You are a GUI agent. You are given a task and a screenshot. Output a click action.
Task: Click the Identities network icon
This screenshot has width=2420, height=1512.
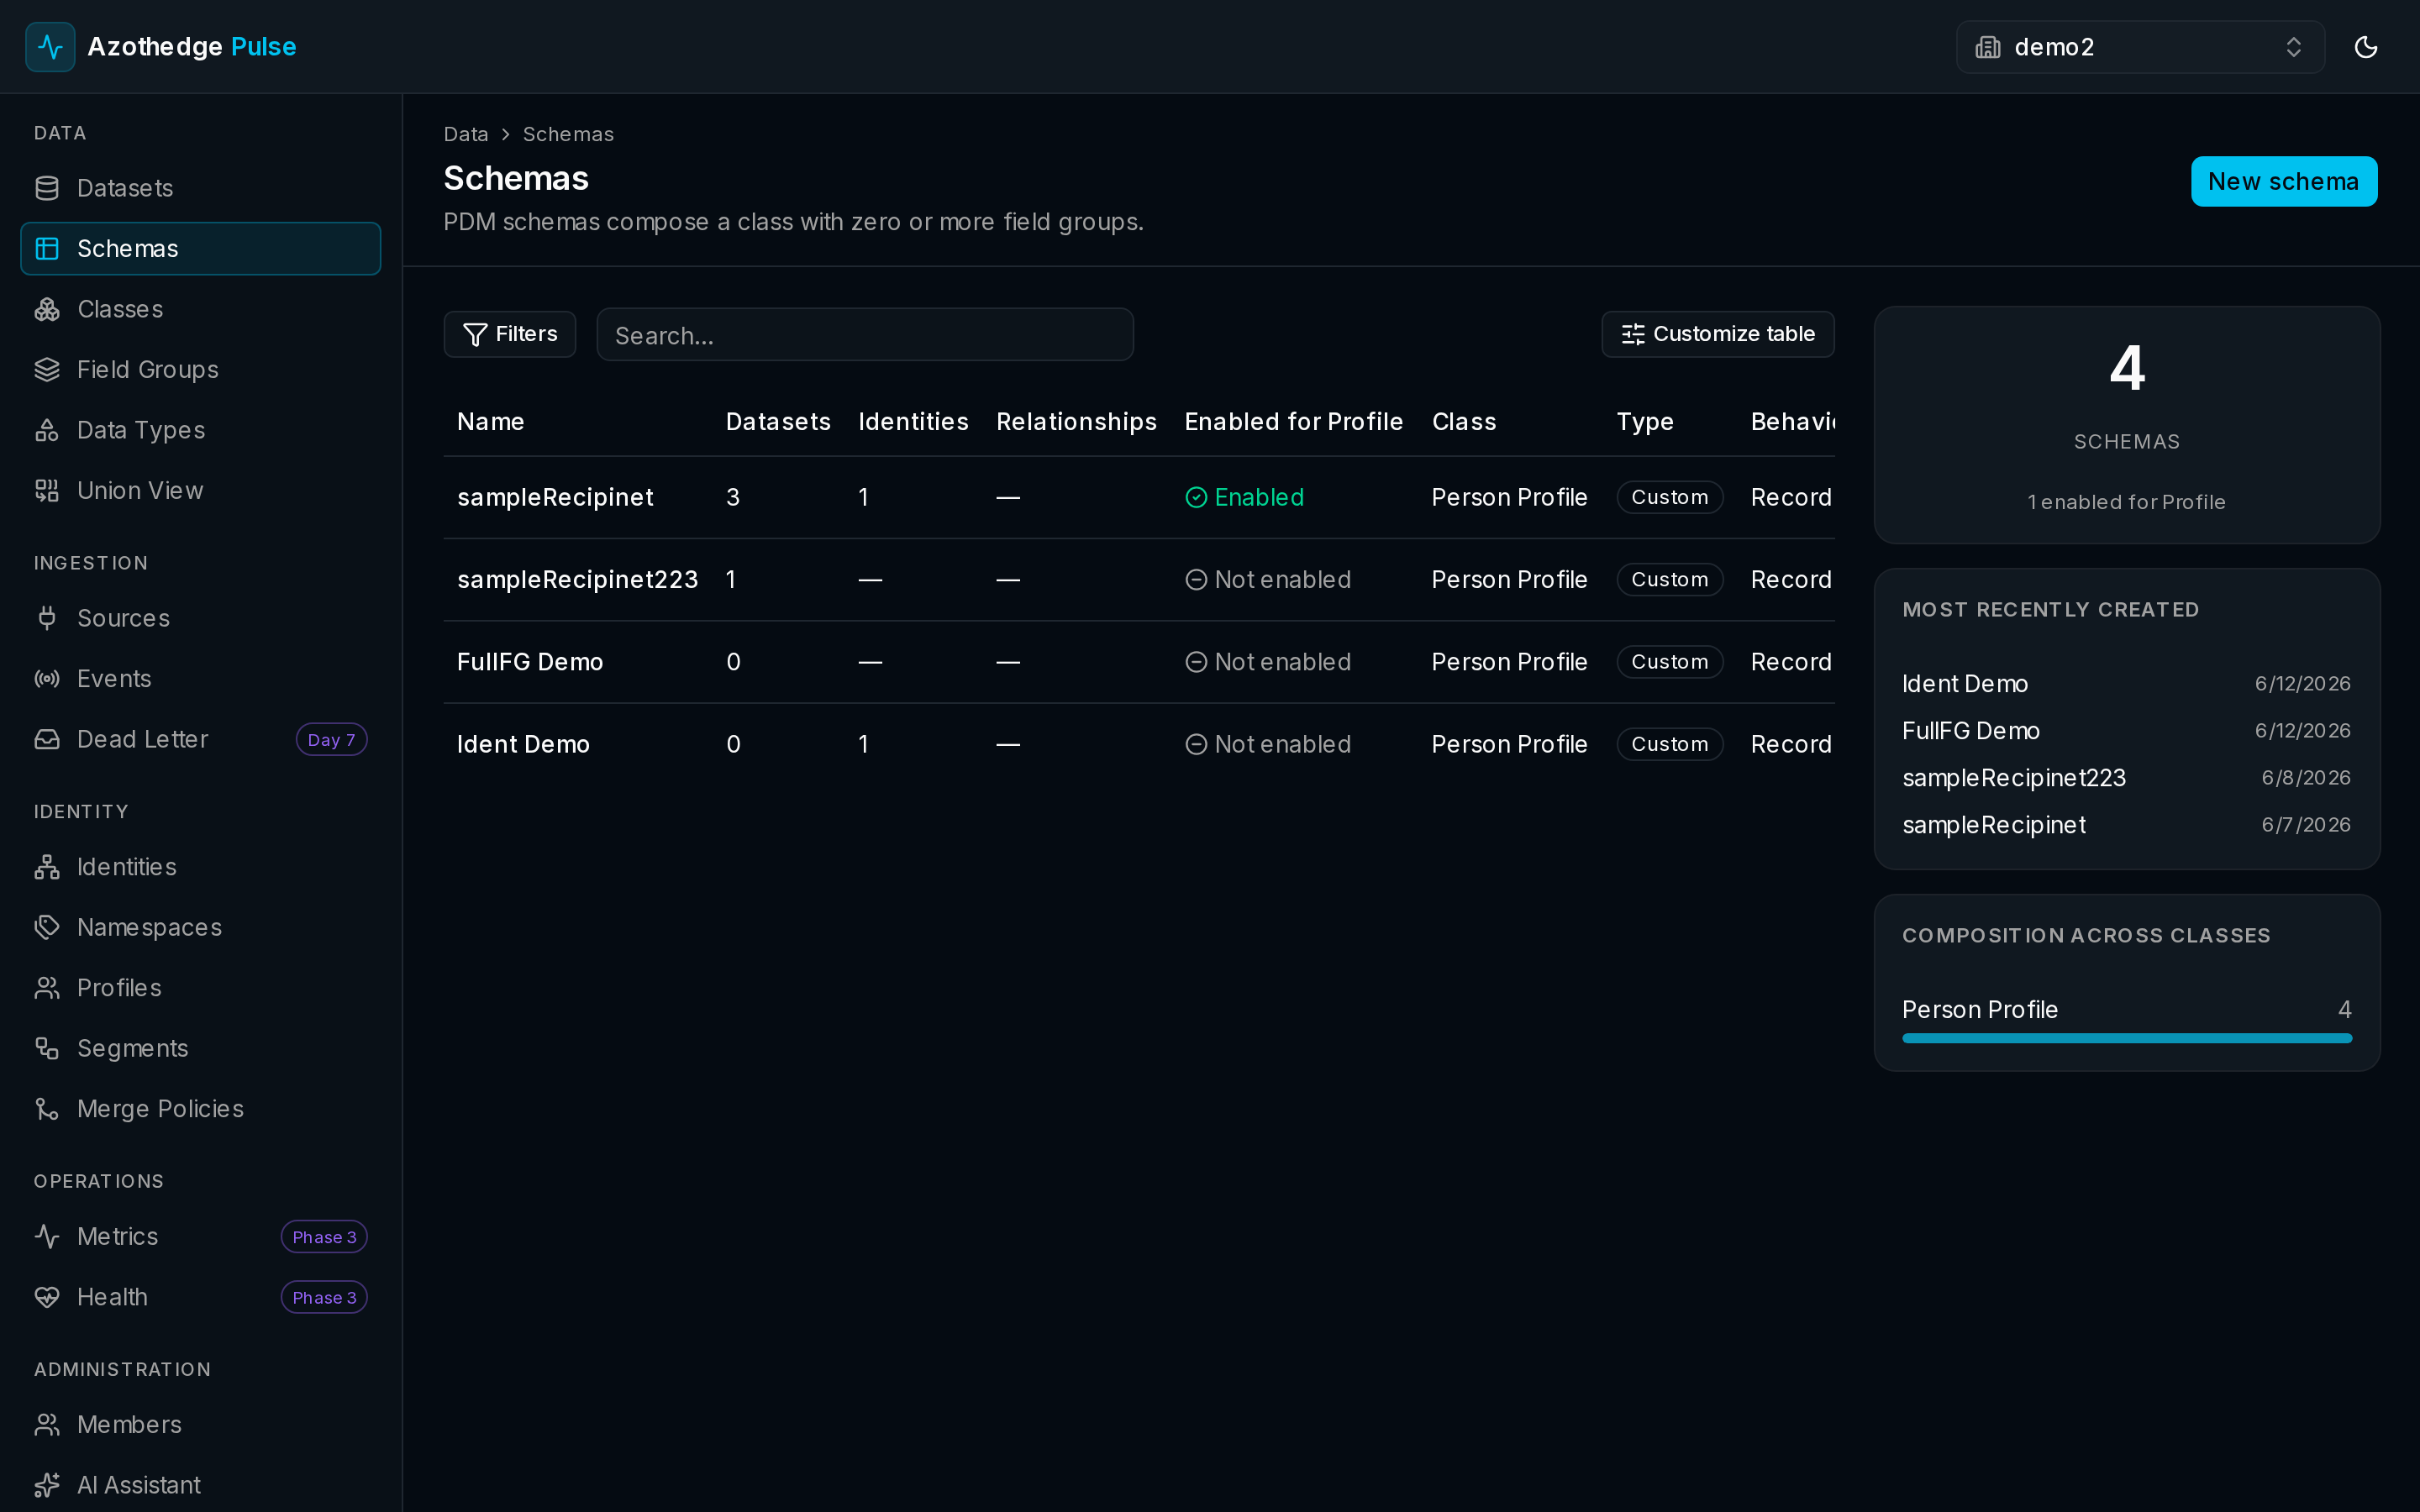coord(47,867)
